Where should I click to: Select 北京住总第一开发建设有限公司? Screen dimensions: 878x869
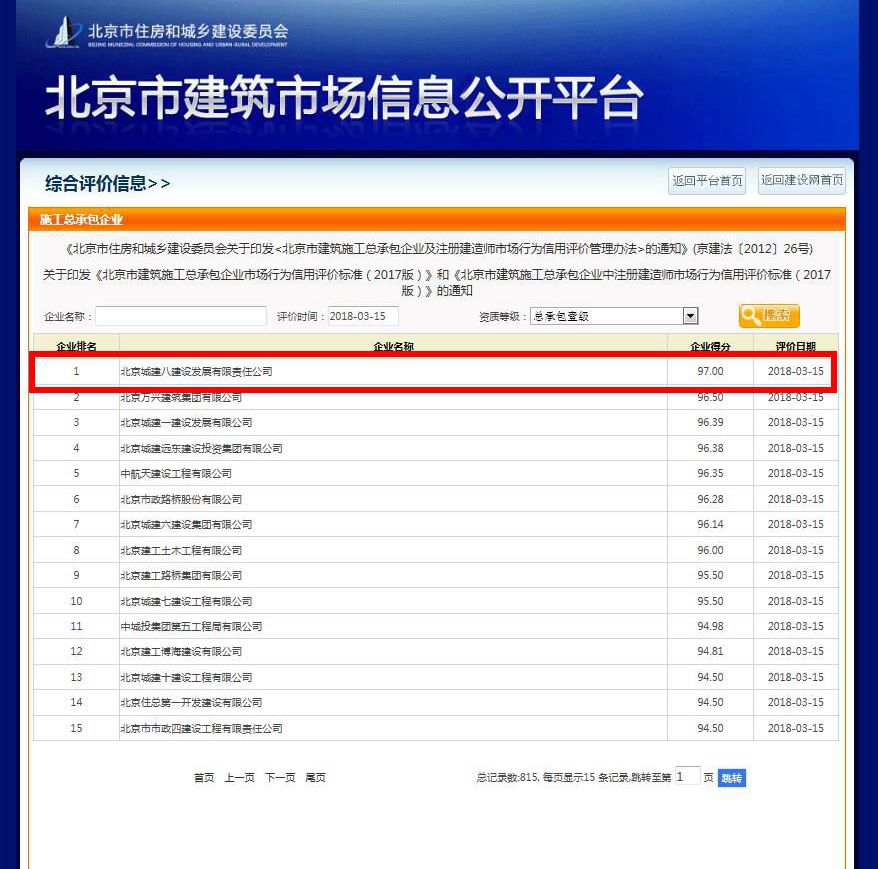click(x=192, y=702)
